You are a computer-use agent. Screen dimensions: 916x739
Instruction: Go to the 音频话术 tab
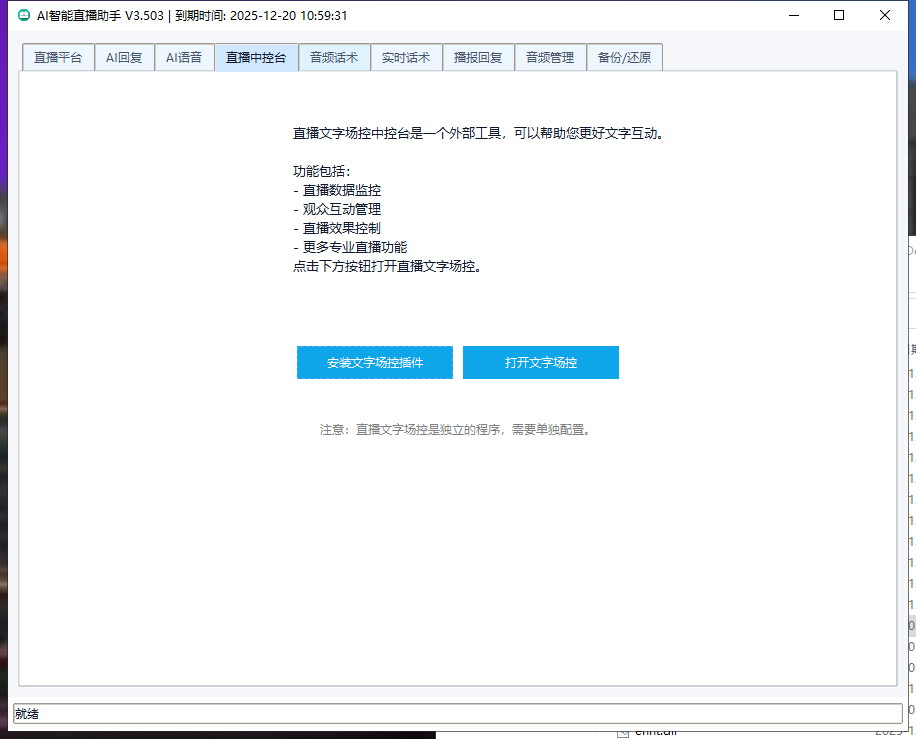[334, 58]
